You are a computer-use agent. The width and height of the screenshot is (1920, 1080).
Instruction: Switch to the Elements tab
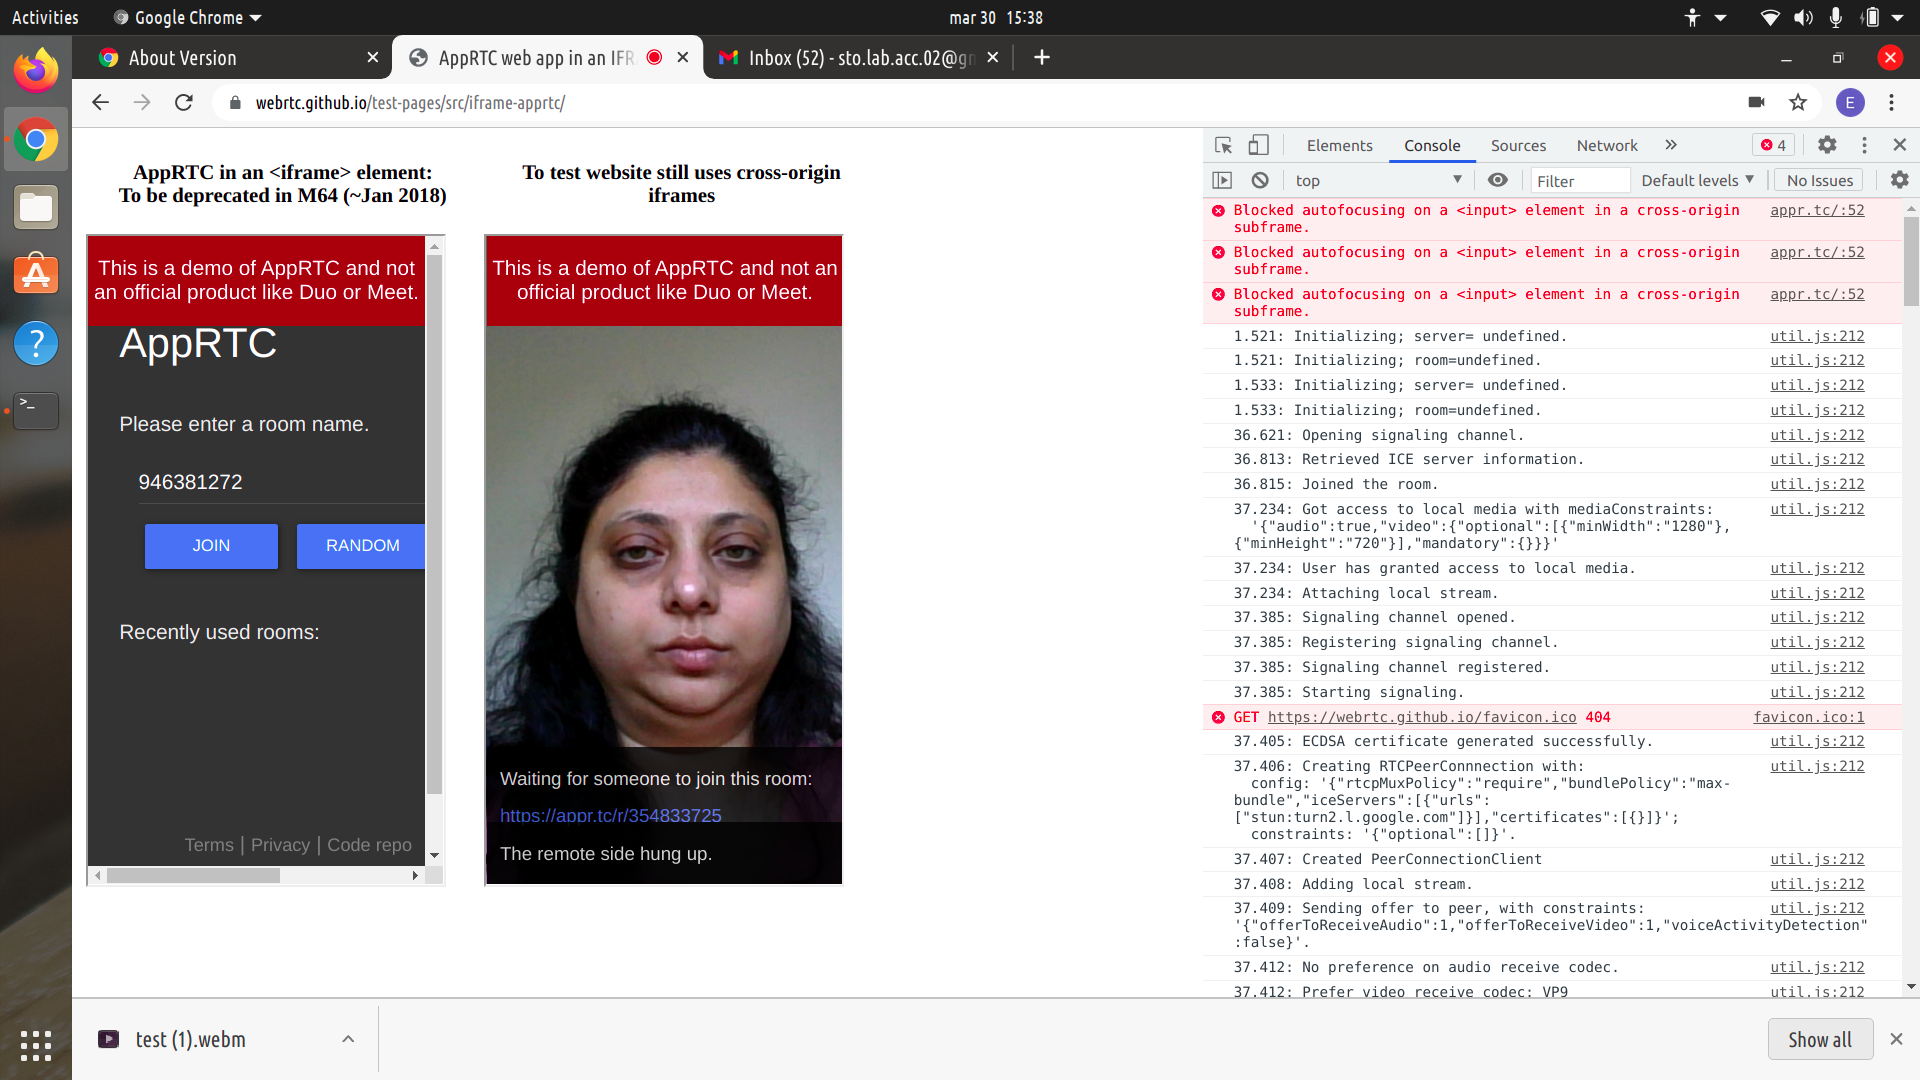[x=1339, y=145]
